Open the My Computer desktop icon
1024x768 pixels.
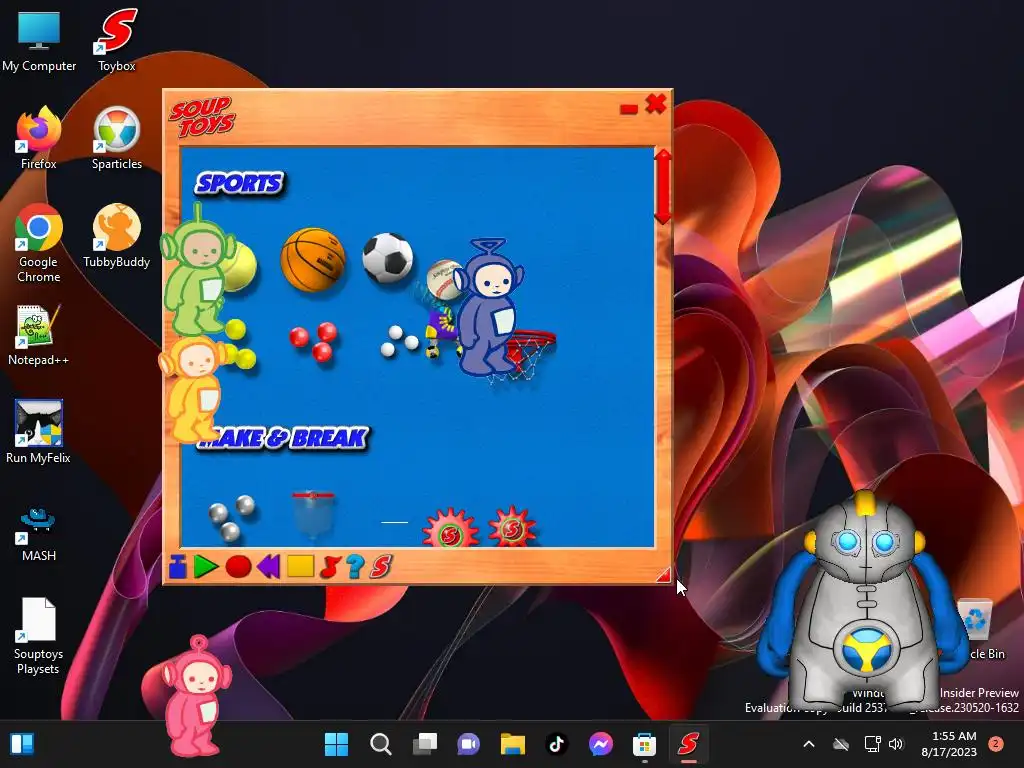pos(39,41)
